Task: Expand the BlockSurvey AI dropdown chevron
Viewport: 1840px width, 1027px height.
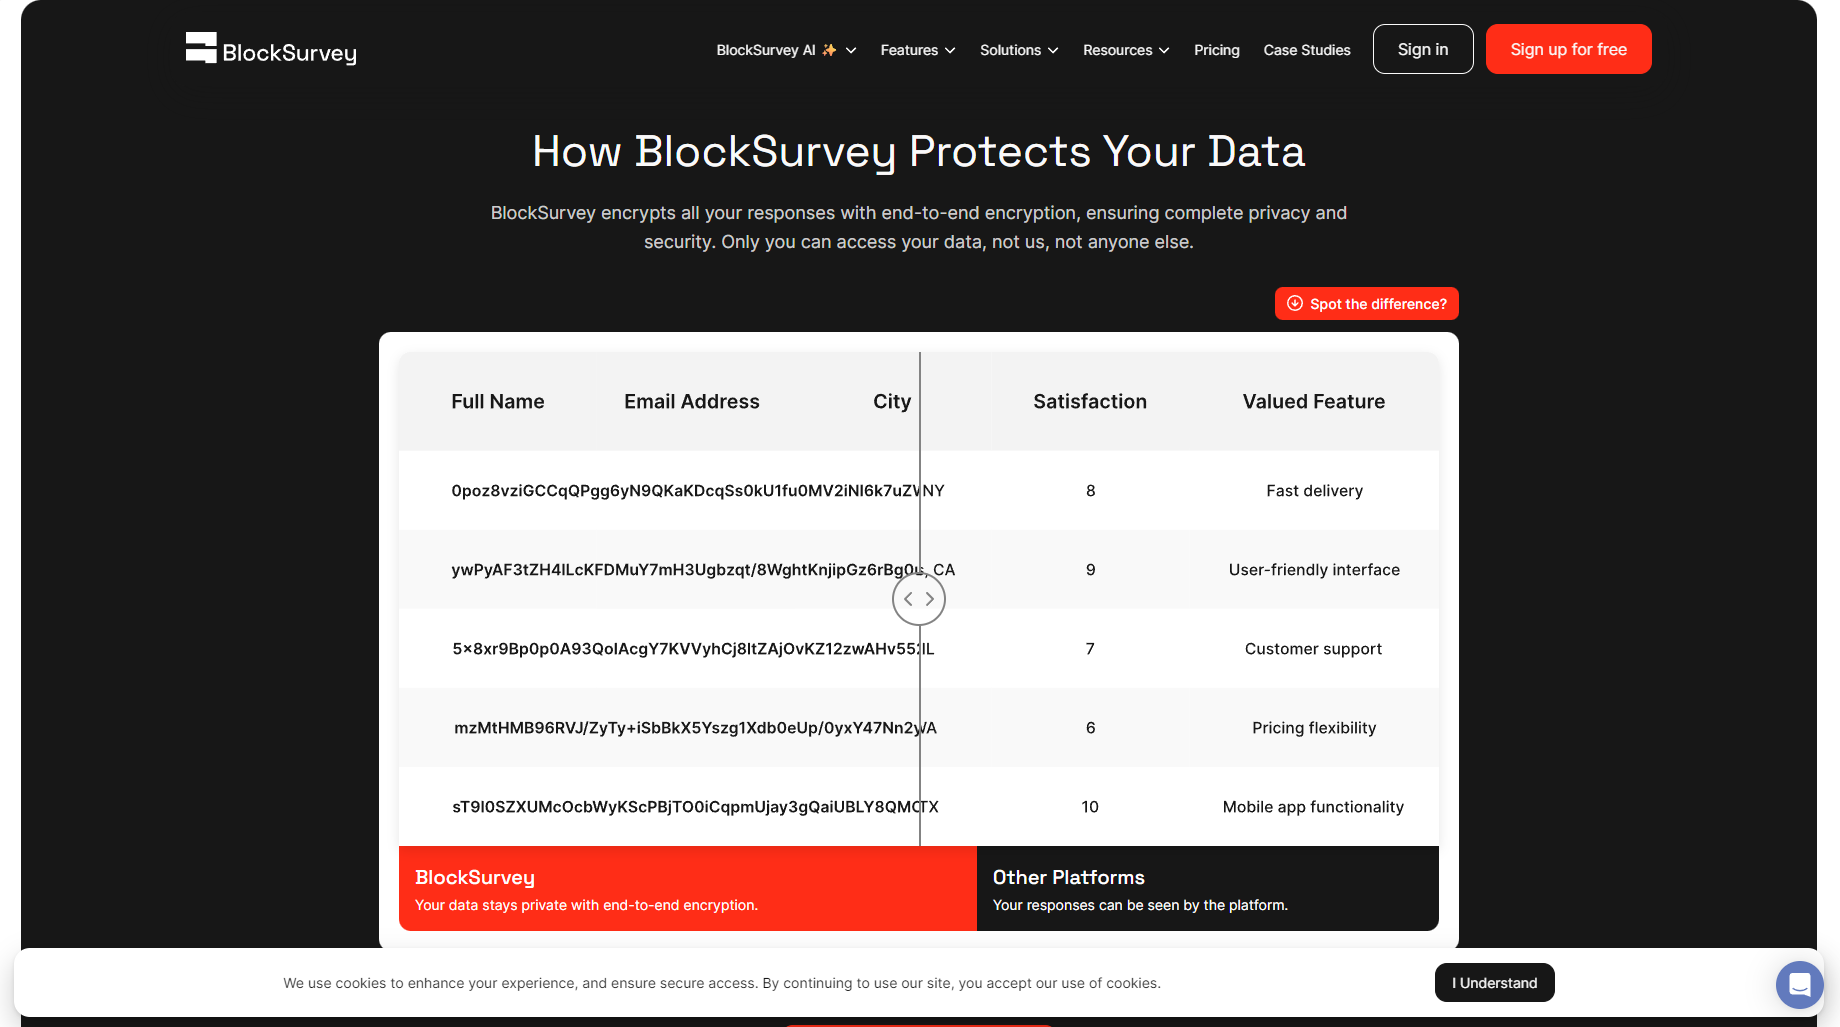Action: pos(851,50)
